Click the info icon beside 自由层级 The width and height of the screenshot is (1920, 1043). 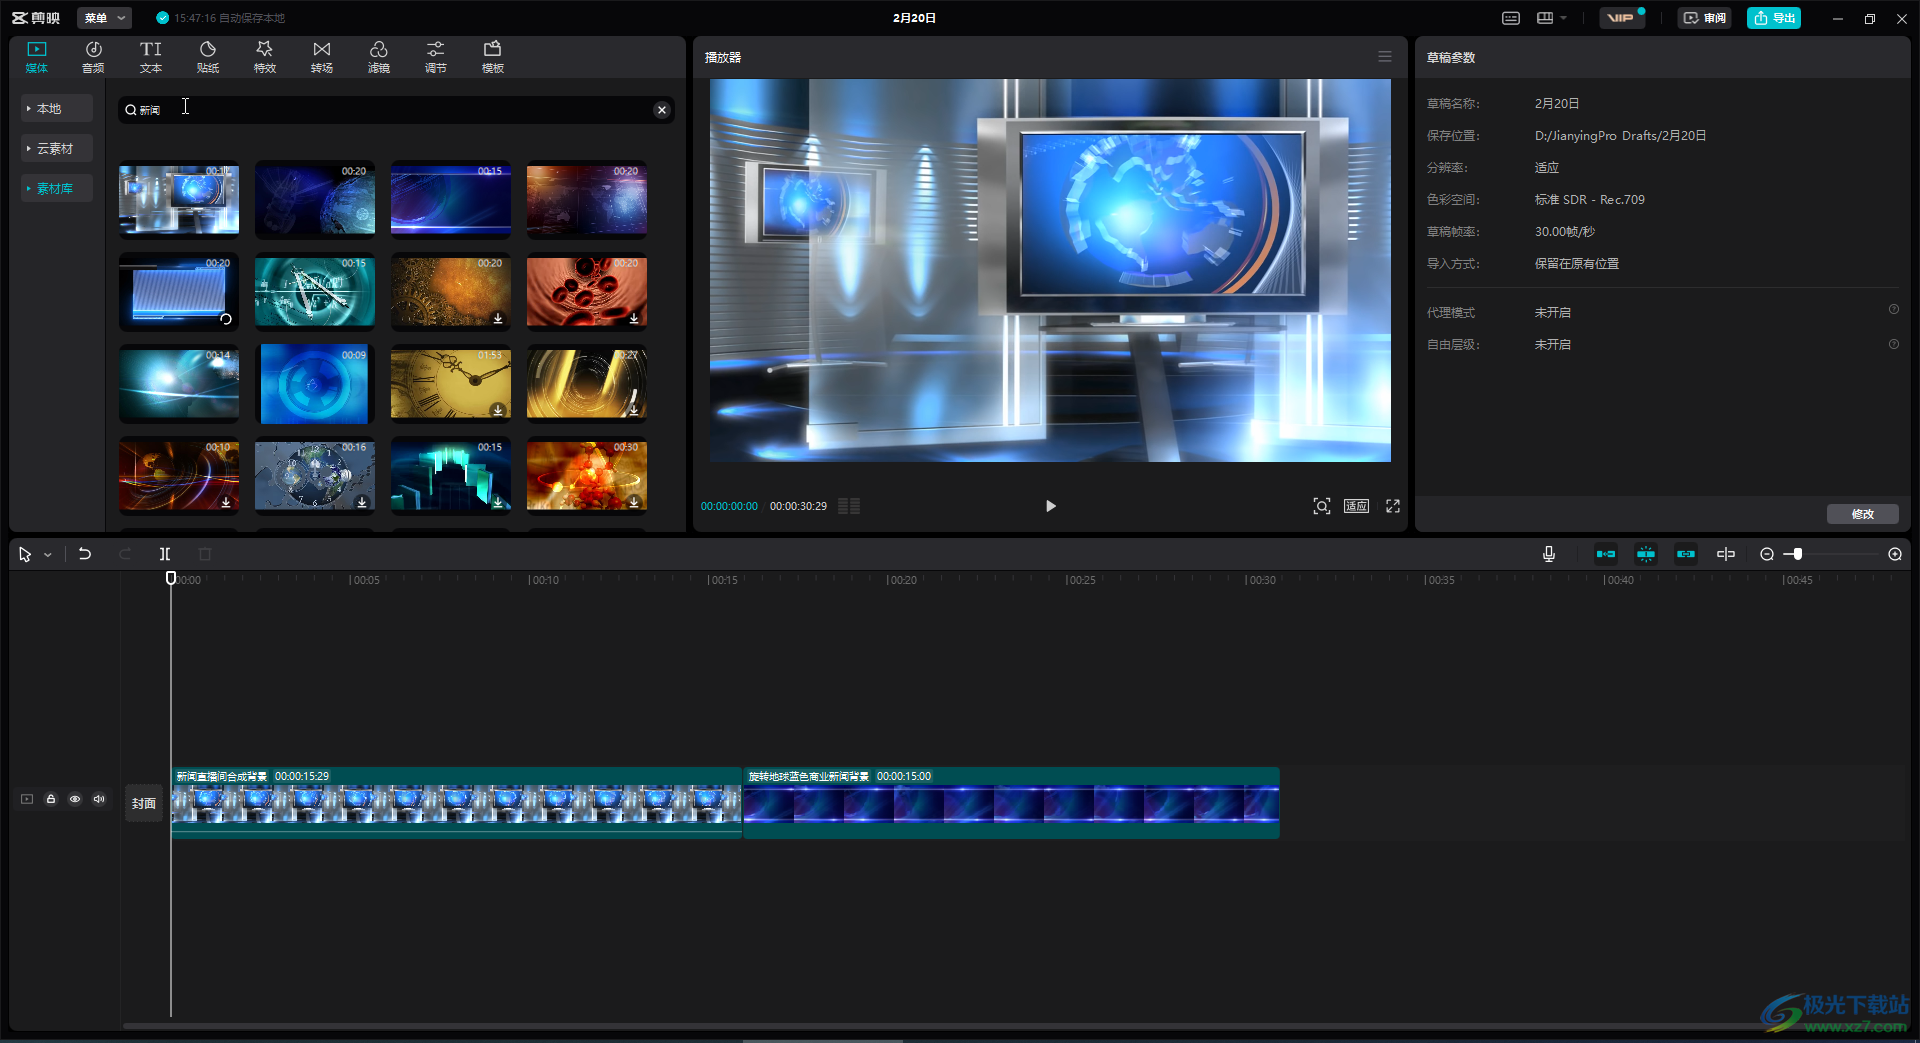click(1893, 344)
